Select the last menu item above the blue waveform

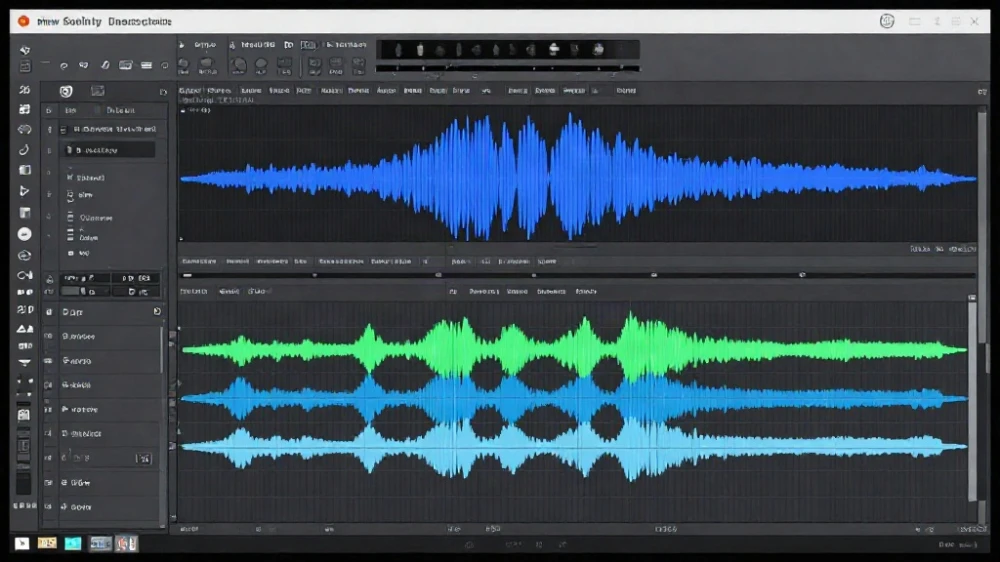(x=626, y=91)
